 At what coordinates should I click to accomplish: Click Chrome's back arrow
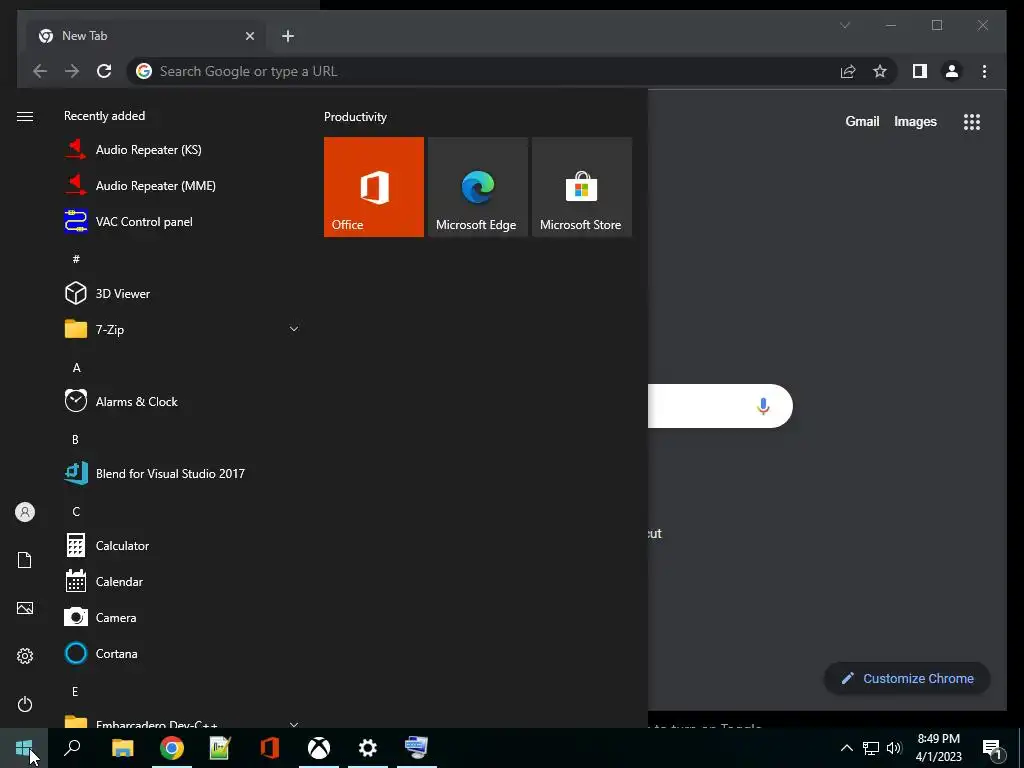[40, 71]
